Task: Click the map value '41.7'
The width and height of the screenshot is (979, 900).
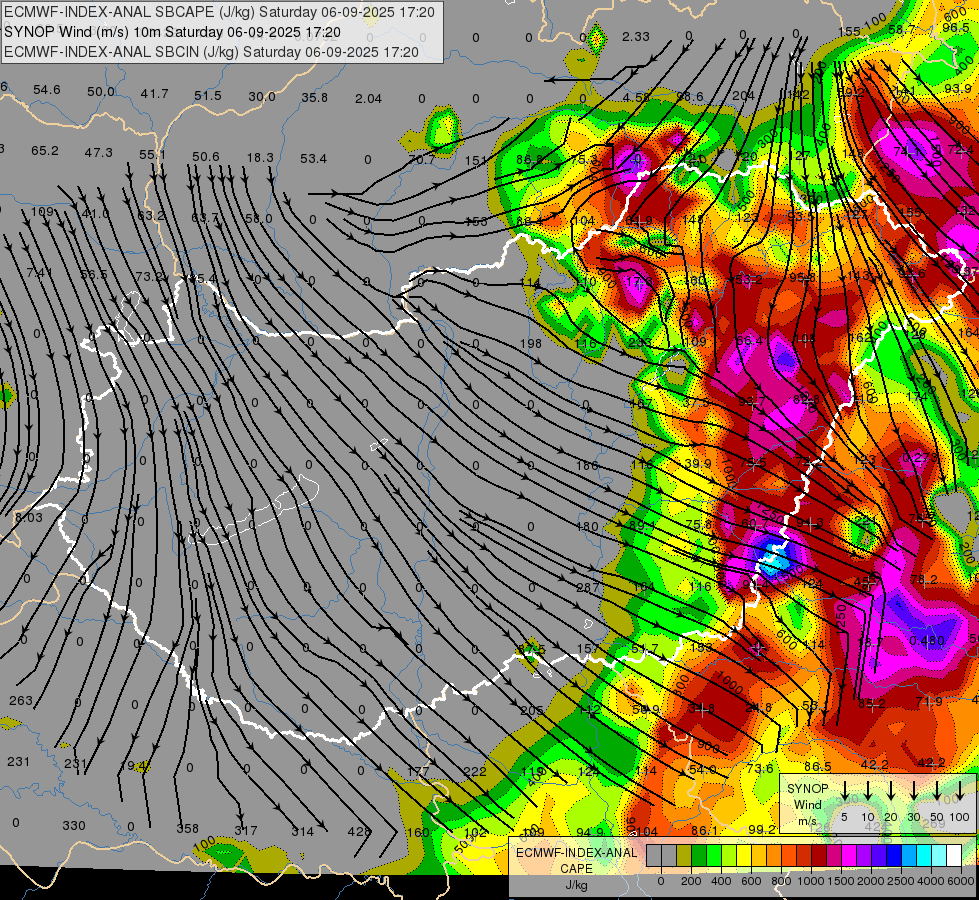Action: (x=154, y=94)
